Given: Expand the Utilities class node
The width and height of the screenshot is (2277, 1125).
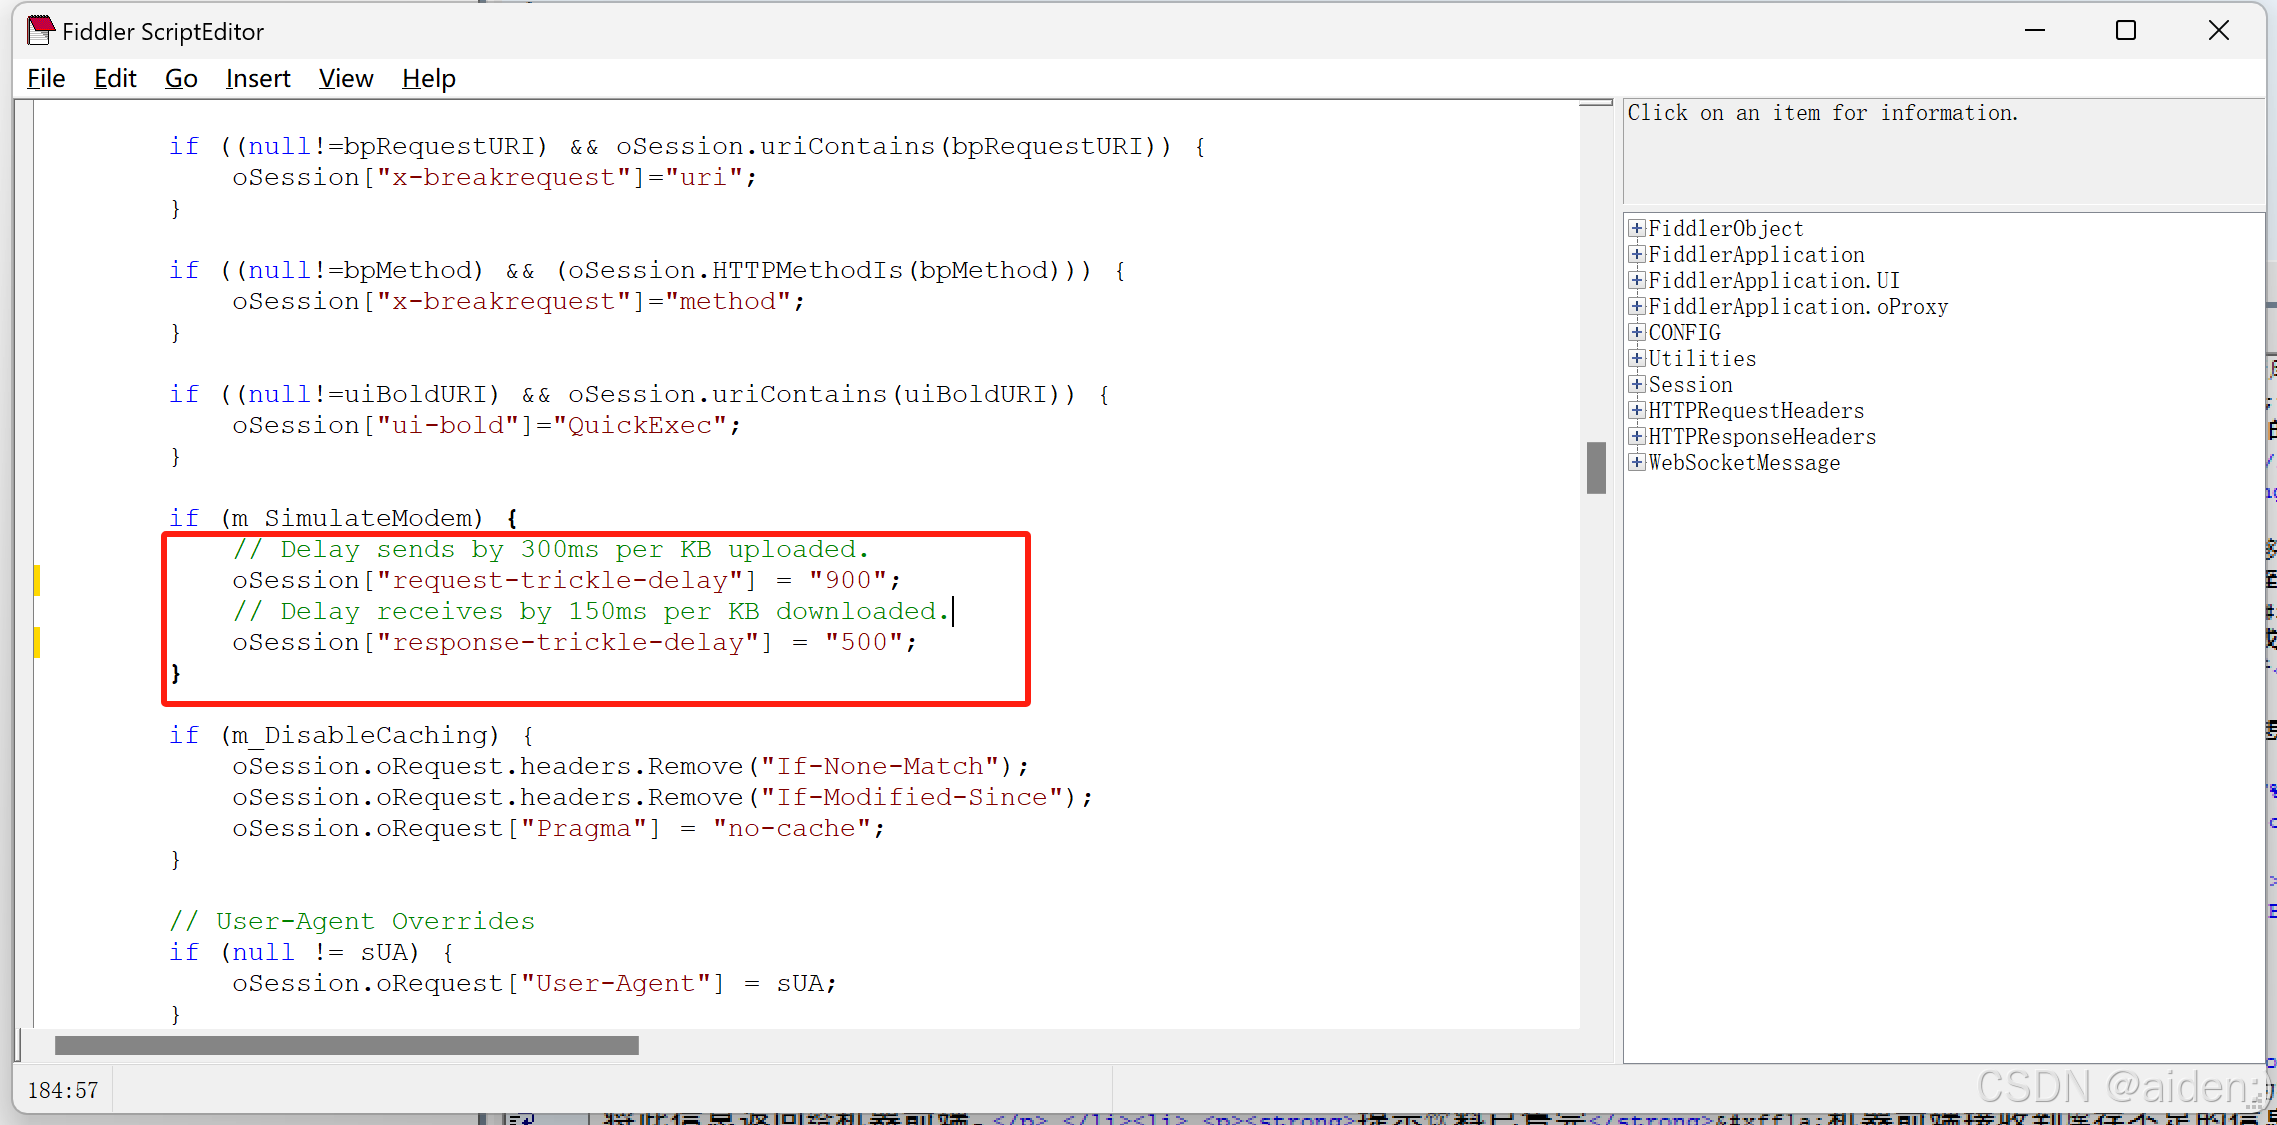Looking at the screenshot, I should pos(1636,359).
